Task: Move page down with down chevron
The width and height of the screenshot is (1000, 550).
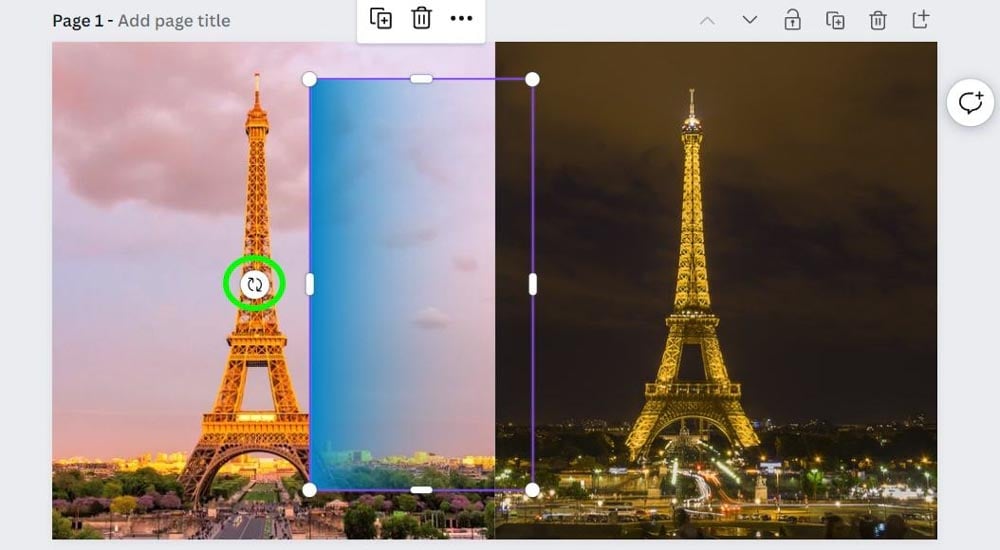Action: click(x=750, y=20)
